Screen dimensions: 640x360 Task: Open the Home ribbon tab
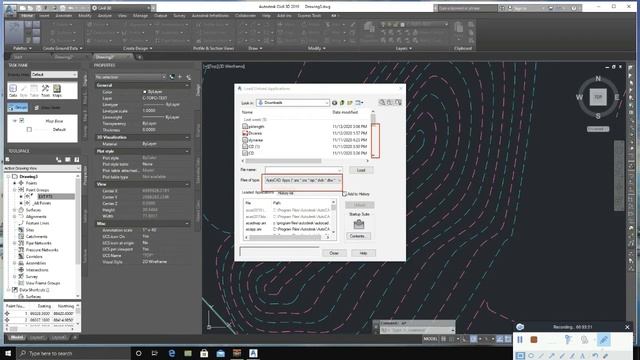(27, 16)
